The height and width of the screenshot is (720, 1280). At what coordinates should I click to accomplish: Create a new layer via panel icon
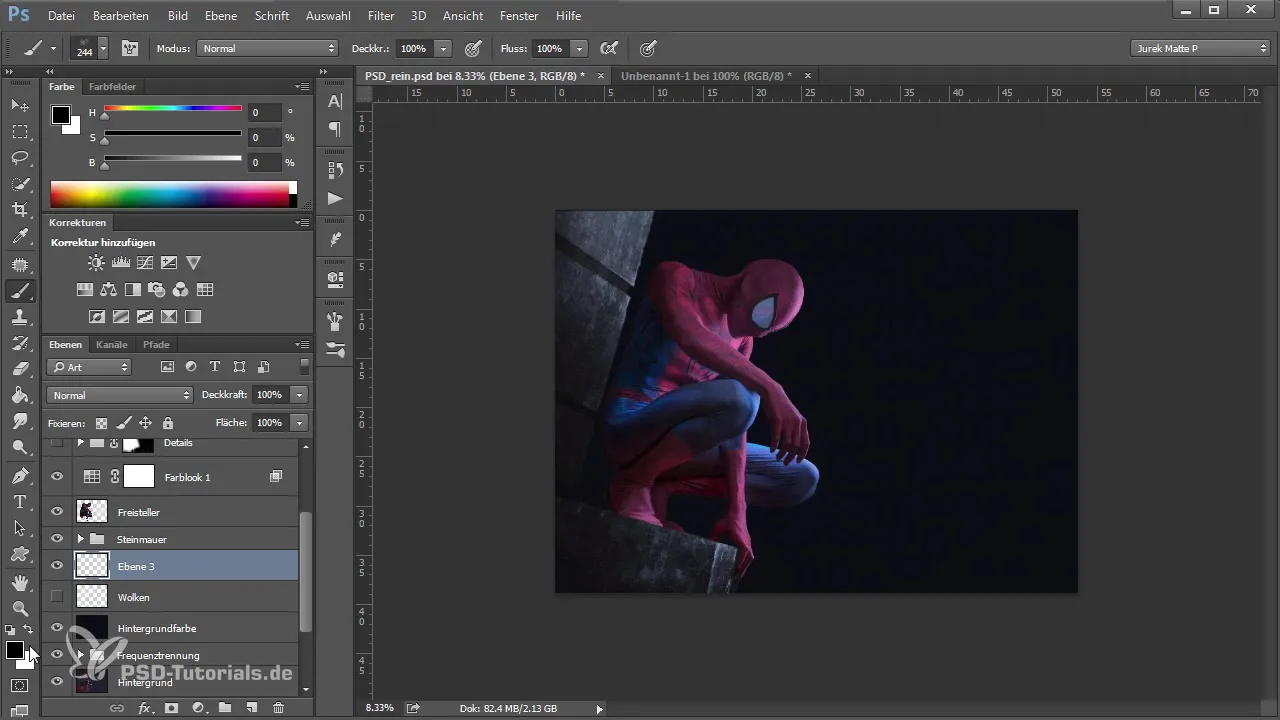252,708
